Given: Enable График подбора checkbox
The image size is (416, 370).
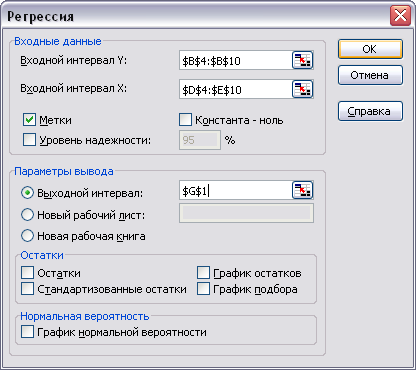Looking at the screenshot, I should point(203,289).
